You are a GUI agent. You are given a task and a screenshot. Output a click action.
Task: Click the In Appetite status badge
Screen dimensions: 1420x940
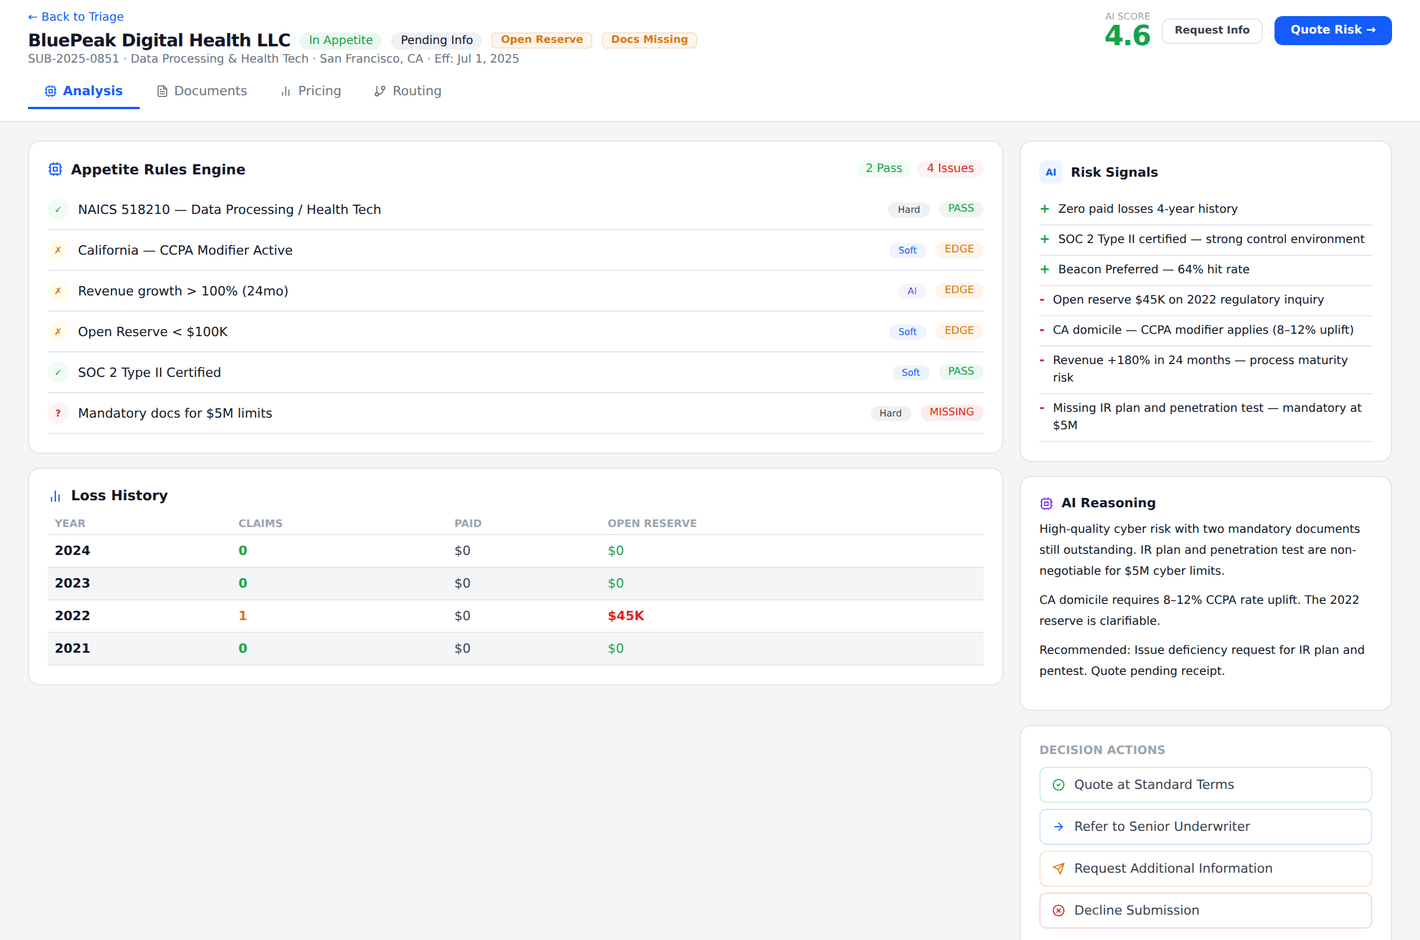[341, 40]
